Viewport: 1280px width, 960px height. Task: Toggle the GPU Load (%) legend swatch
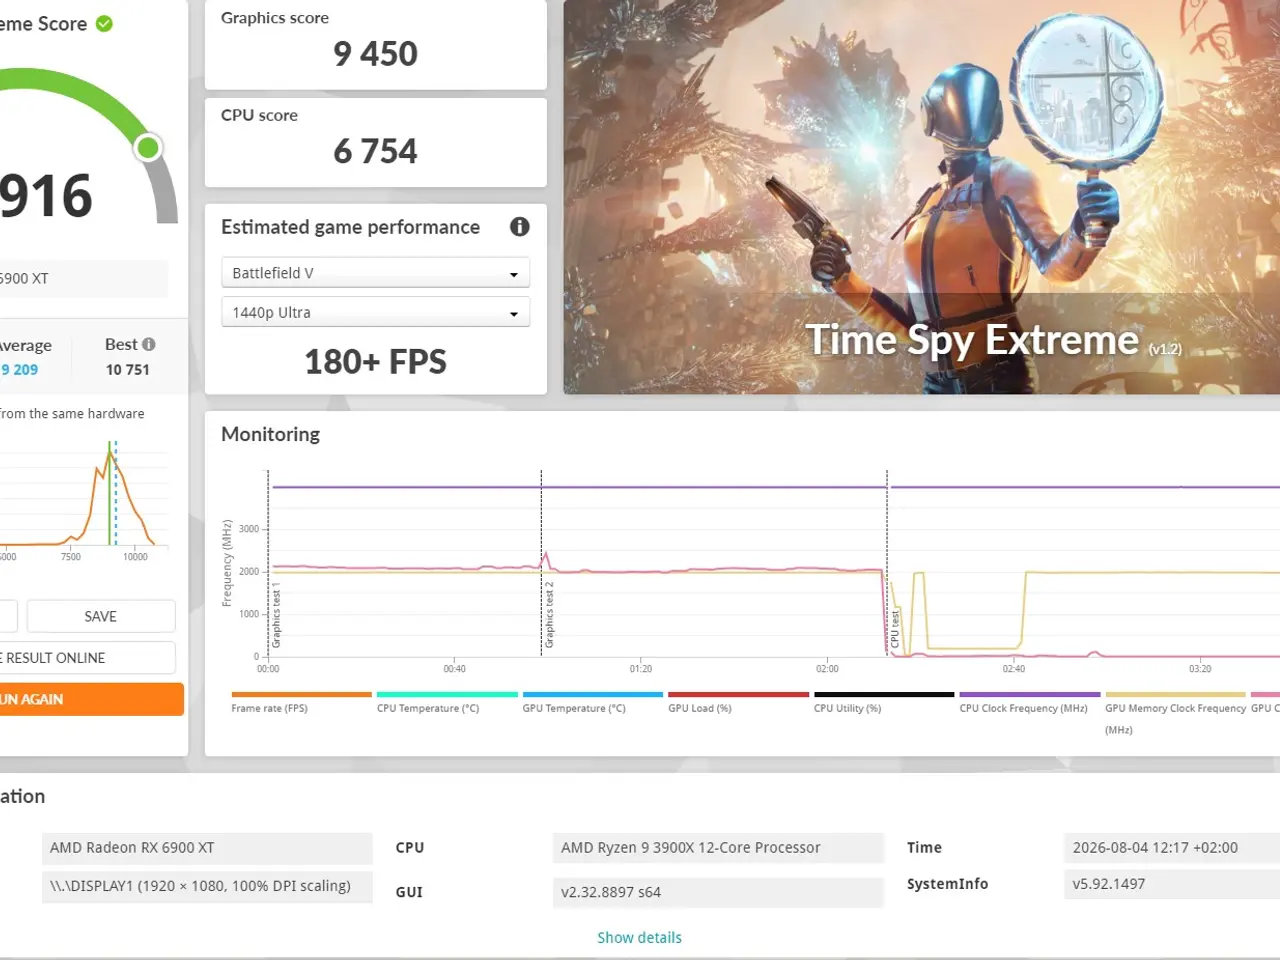click(738, 694)
